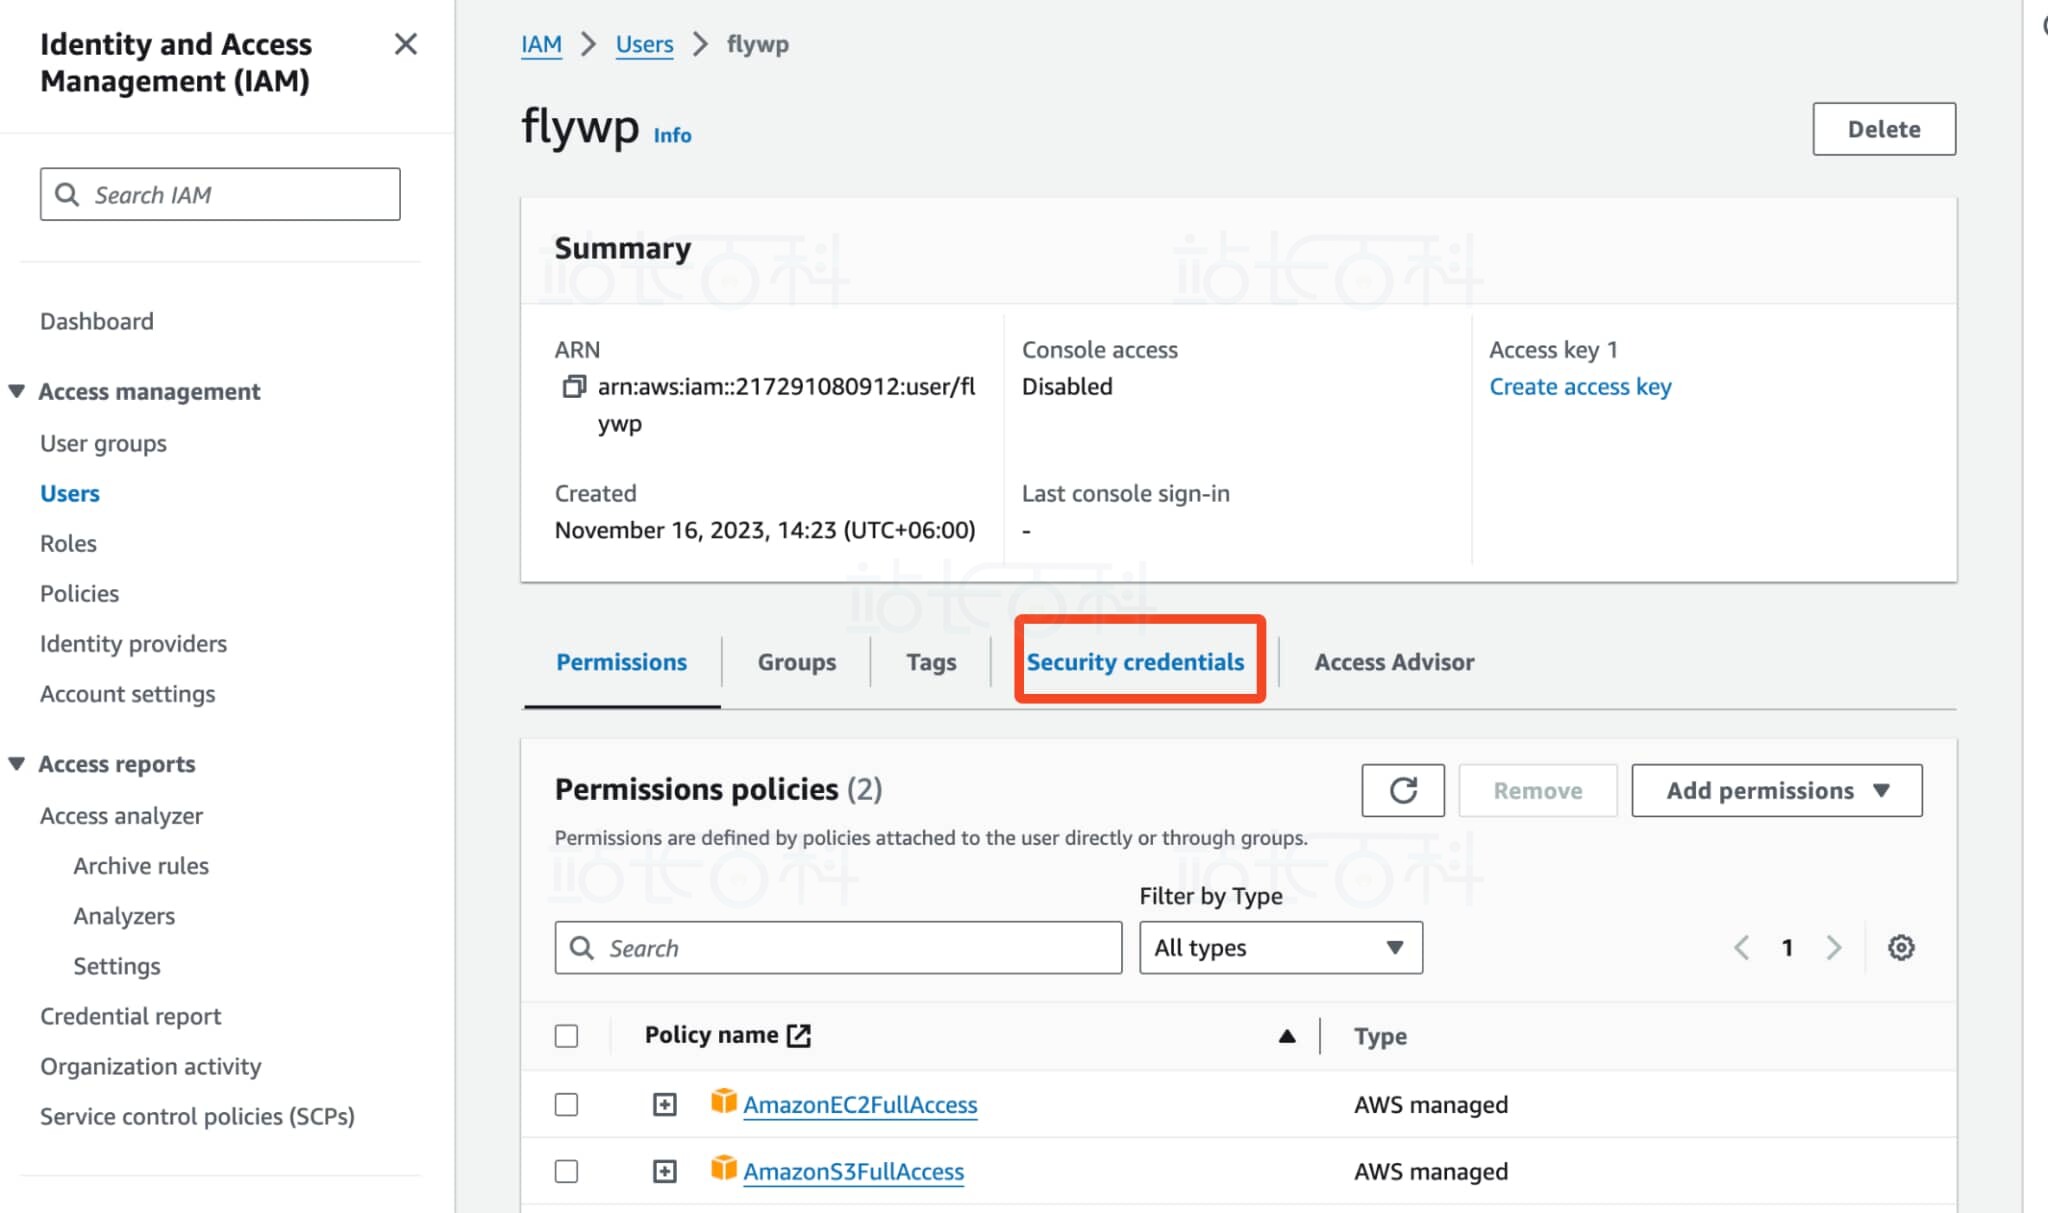Open the table preferences gear icon
Image resolution: width=2048 pixels, height=1213 pixels.
click(x=1900, y=947)
